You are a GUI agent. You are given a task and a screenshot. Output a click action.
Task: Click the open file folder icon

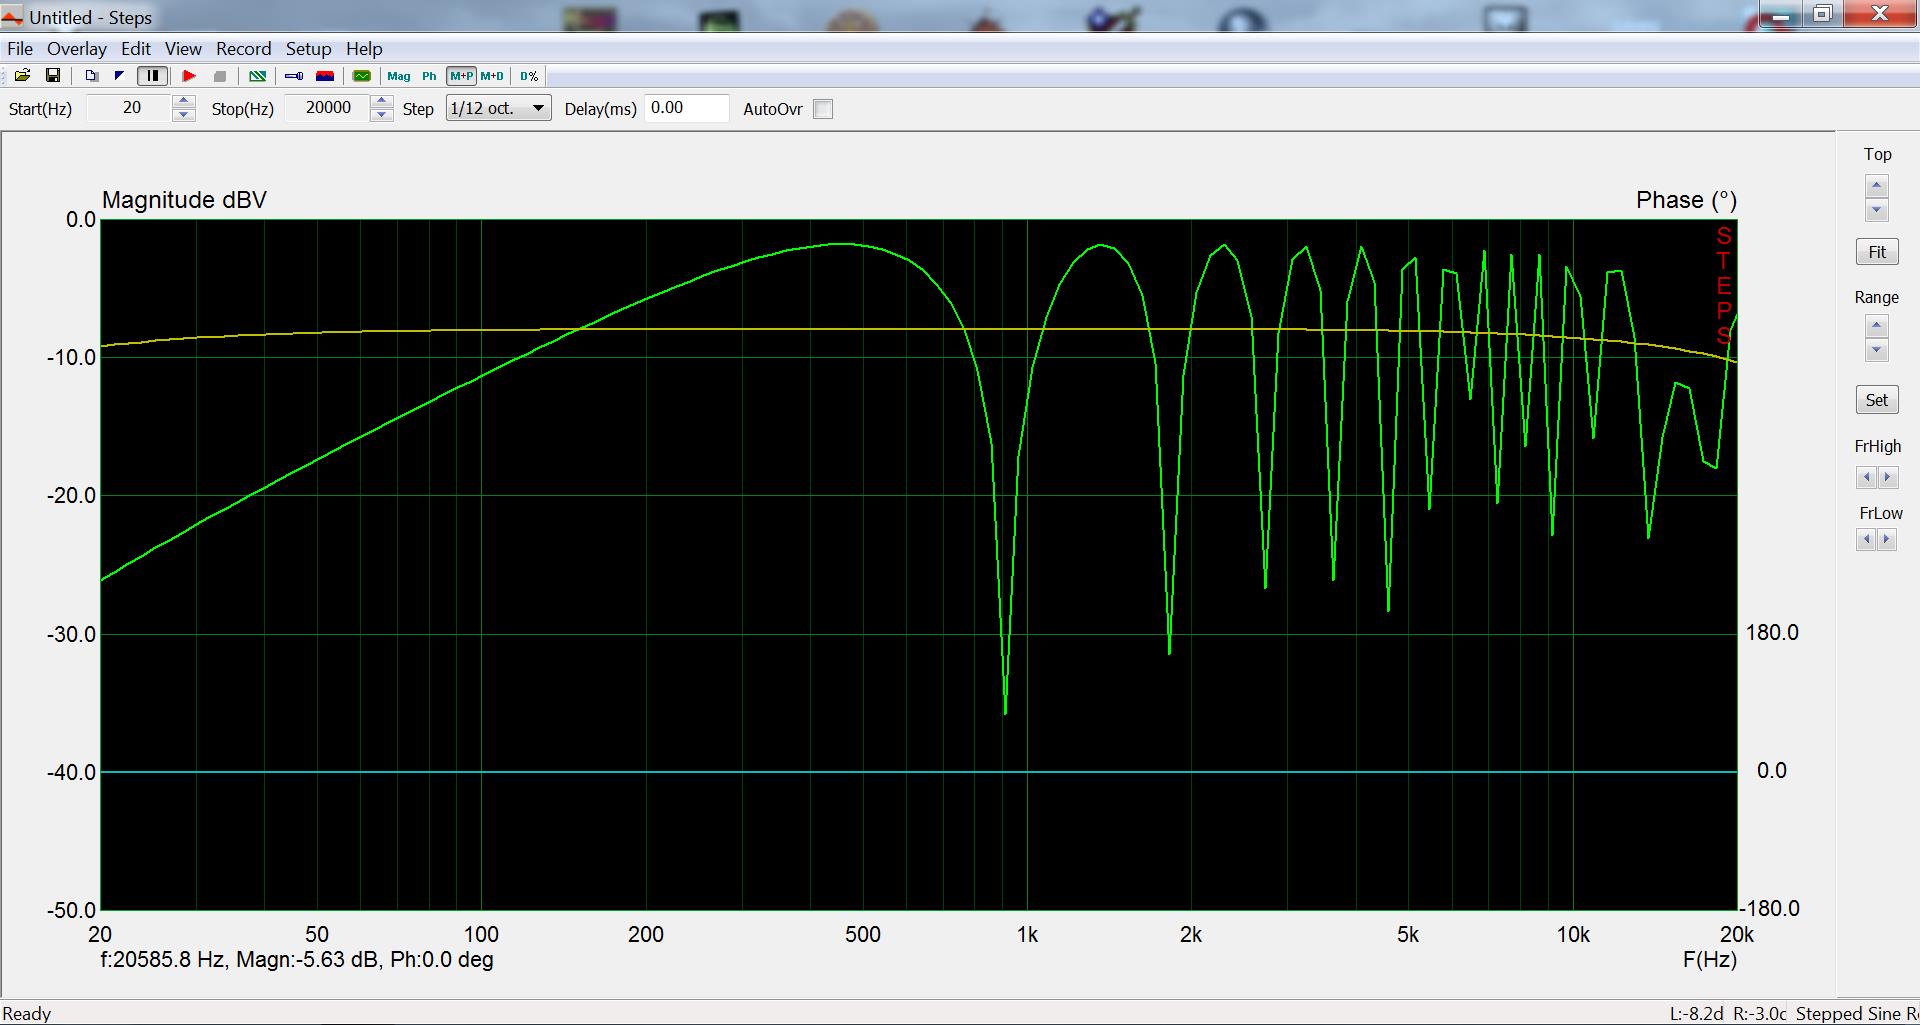click(22, 76)
